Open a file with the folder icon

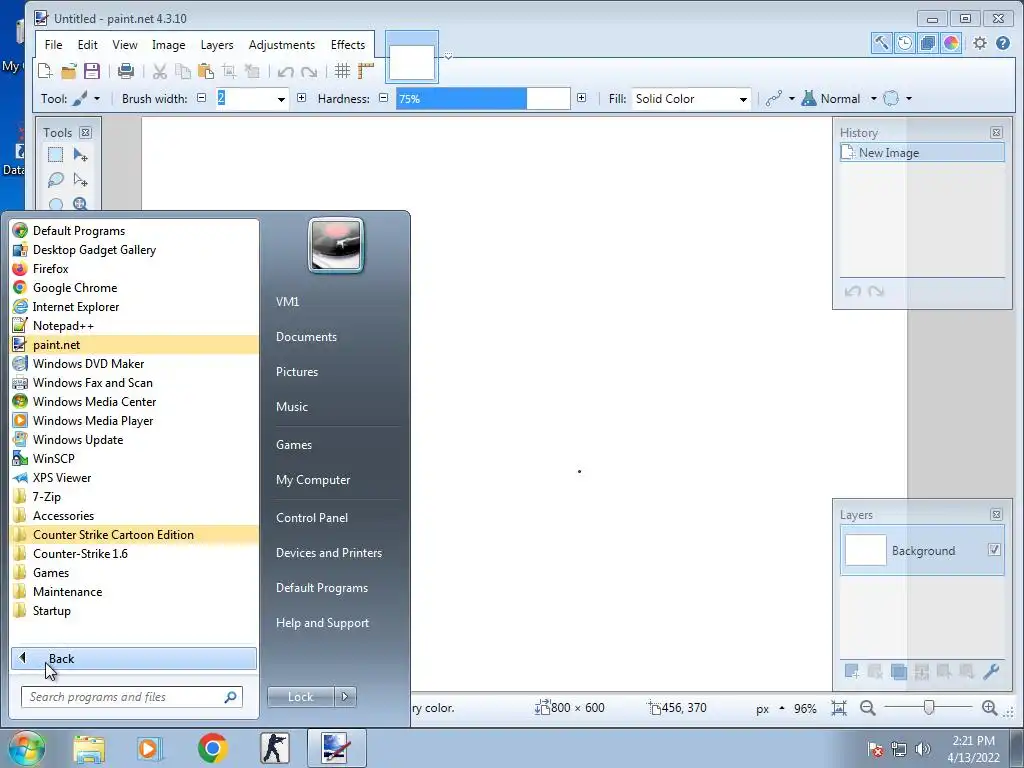point(69,71)
